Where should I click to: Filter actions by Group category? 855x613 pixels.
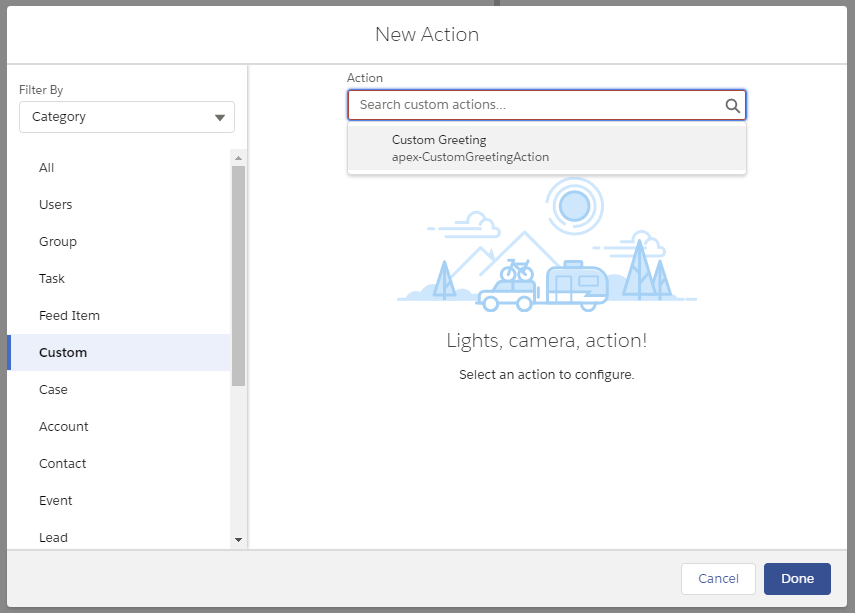pyautogui.click(x=57, y=241)
